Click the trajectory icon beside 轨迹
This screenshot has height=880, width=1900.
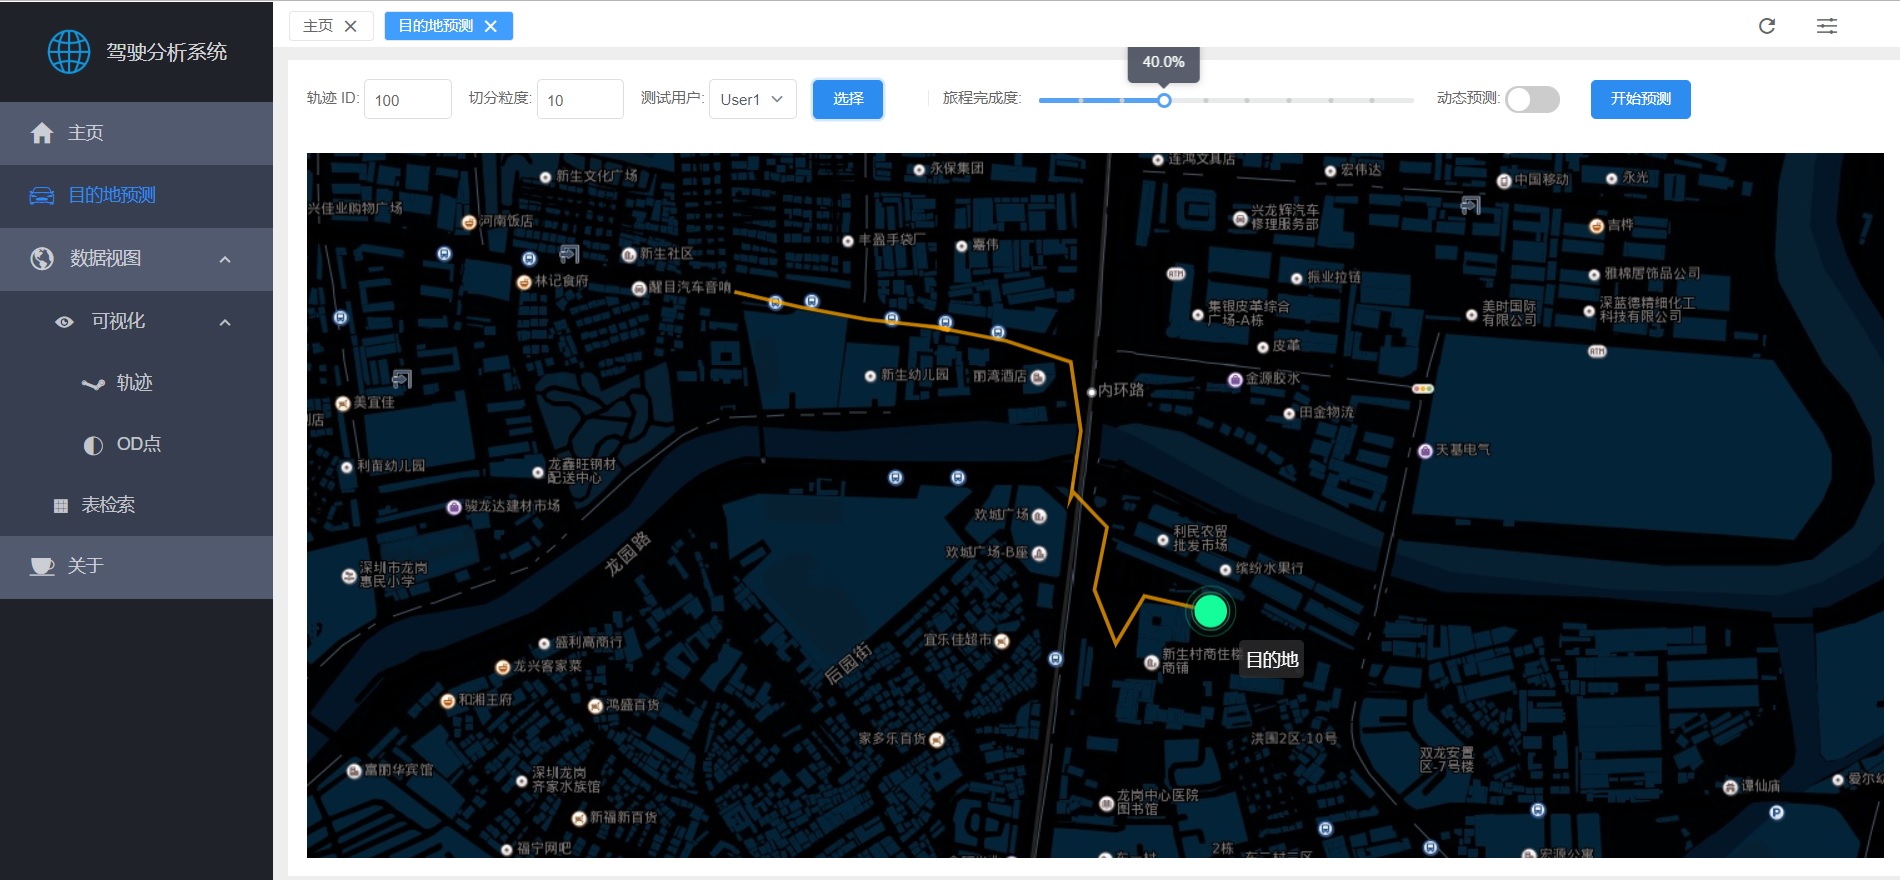pyautogui.click(x=93, y=384)
